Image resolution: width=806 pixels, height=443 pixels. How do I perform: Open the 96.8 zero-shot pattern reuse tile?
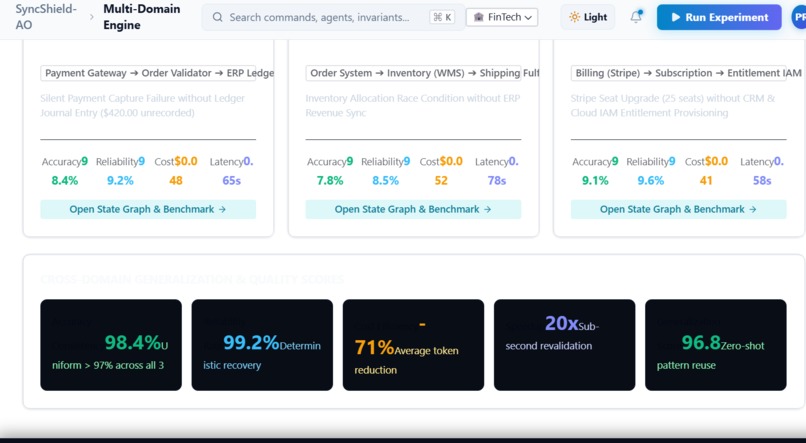pos(716,345)
